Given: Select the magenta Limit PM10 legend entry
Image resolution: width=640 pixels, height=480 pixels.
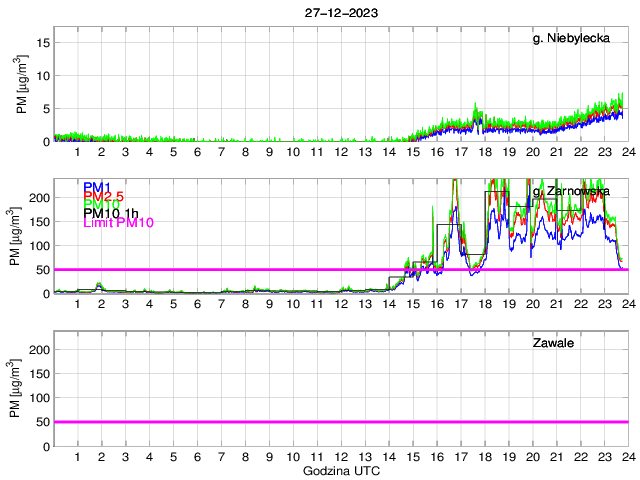Looking at the screenshot, I should coord(116,223).
